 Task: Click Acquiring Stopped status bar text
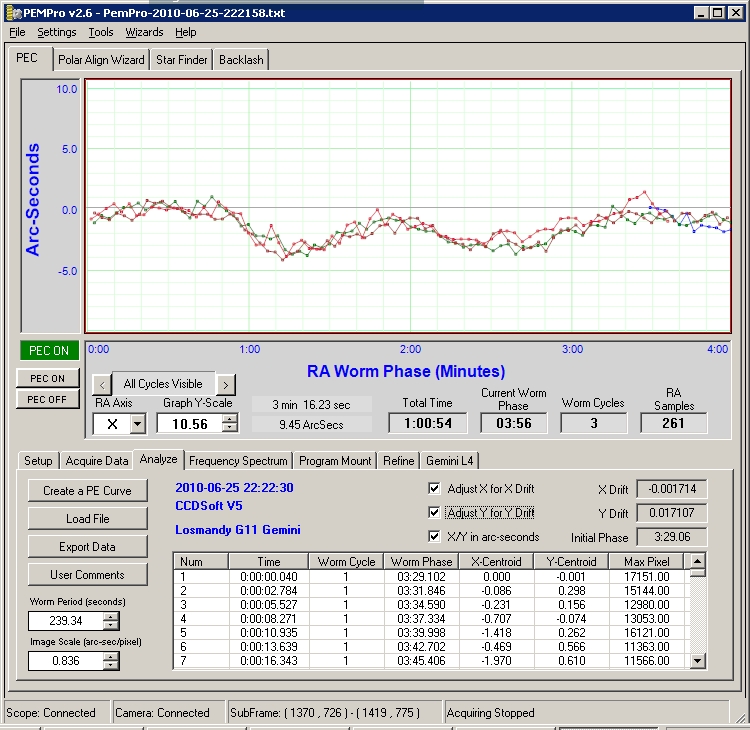coord(490,713)
